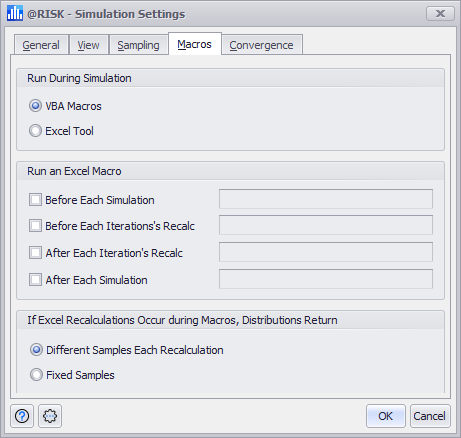The height and width of the screenshot is (438, 461).
Task: Confirm settings with the OK button
Action: pos(386,416)
